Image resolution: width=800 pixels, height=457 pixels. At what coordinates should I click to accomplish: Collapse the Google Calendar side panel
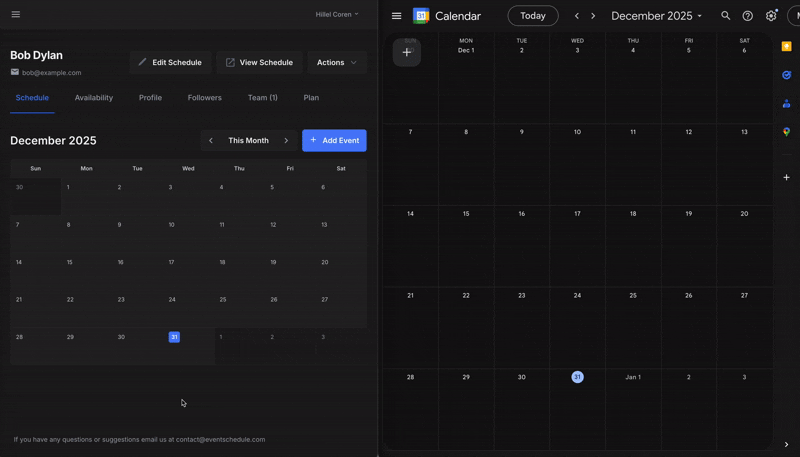(787, 445)
